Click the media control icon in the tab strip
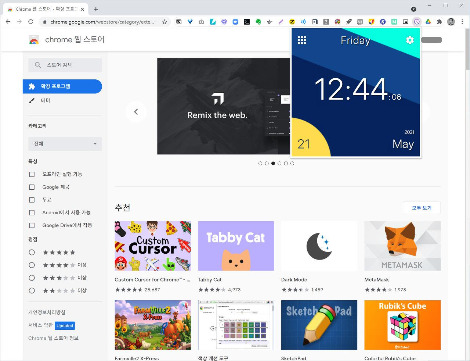Screen dimensions: 470x361 point(414,9)
